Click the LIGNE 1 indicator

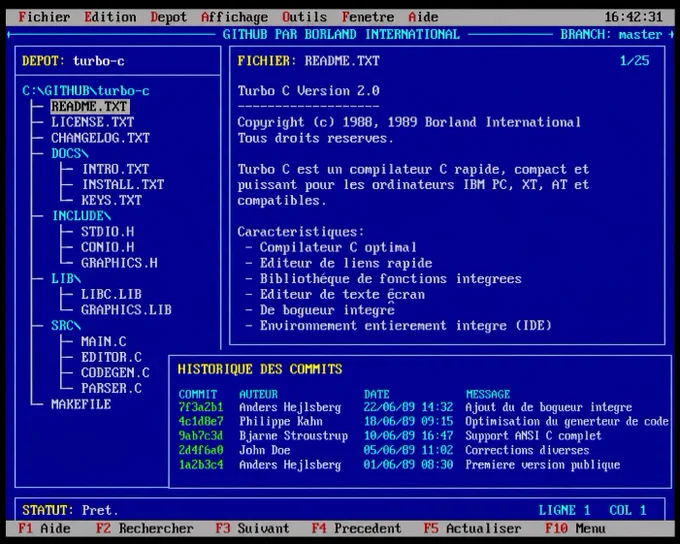(x=564, y=510)
